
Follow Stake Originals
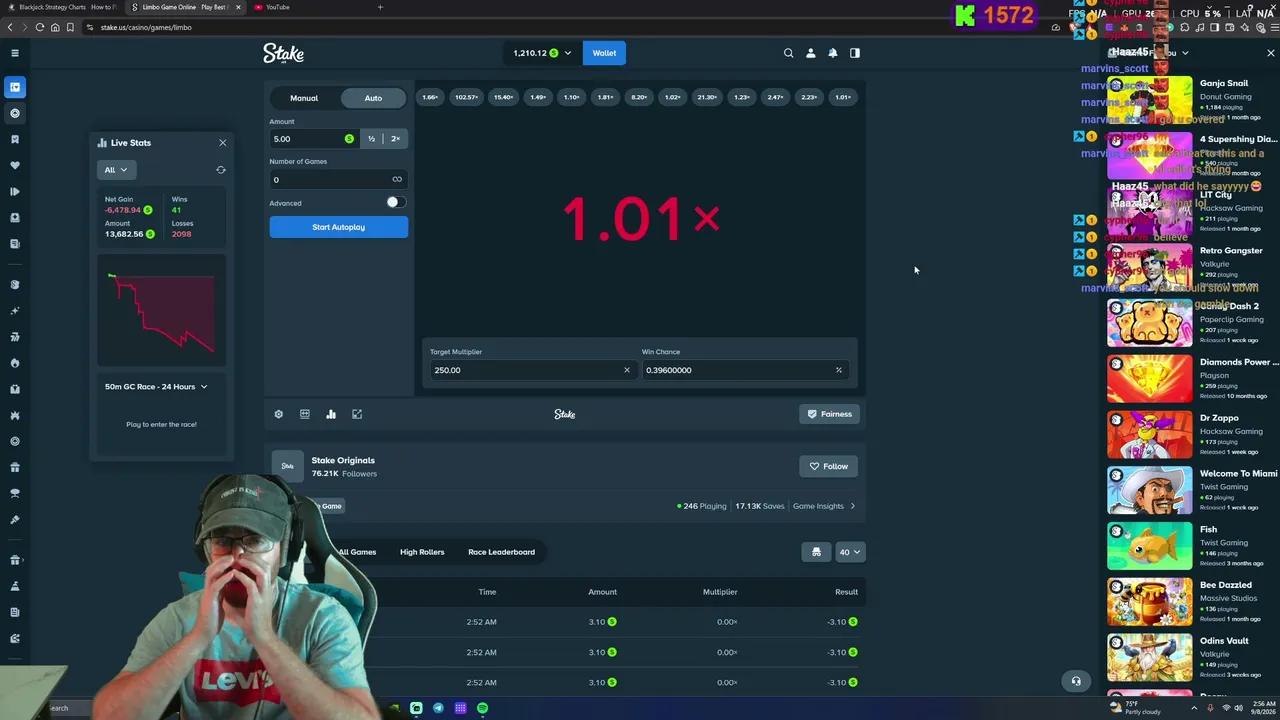point(829,466)
